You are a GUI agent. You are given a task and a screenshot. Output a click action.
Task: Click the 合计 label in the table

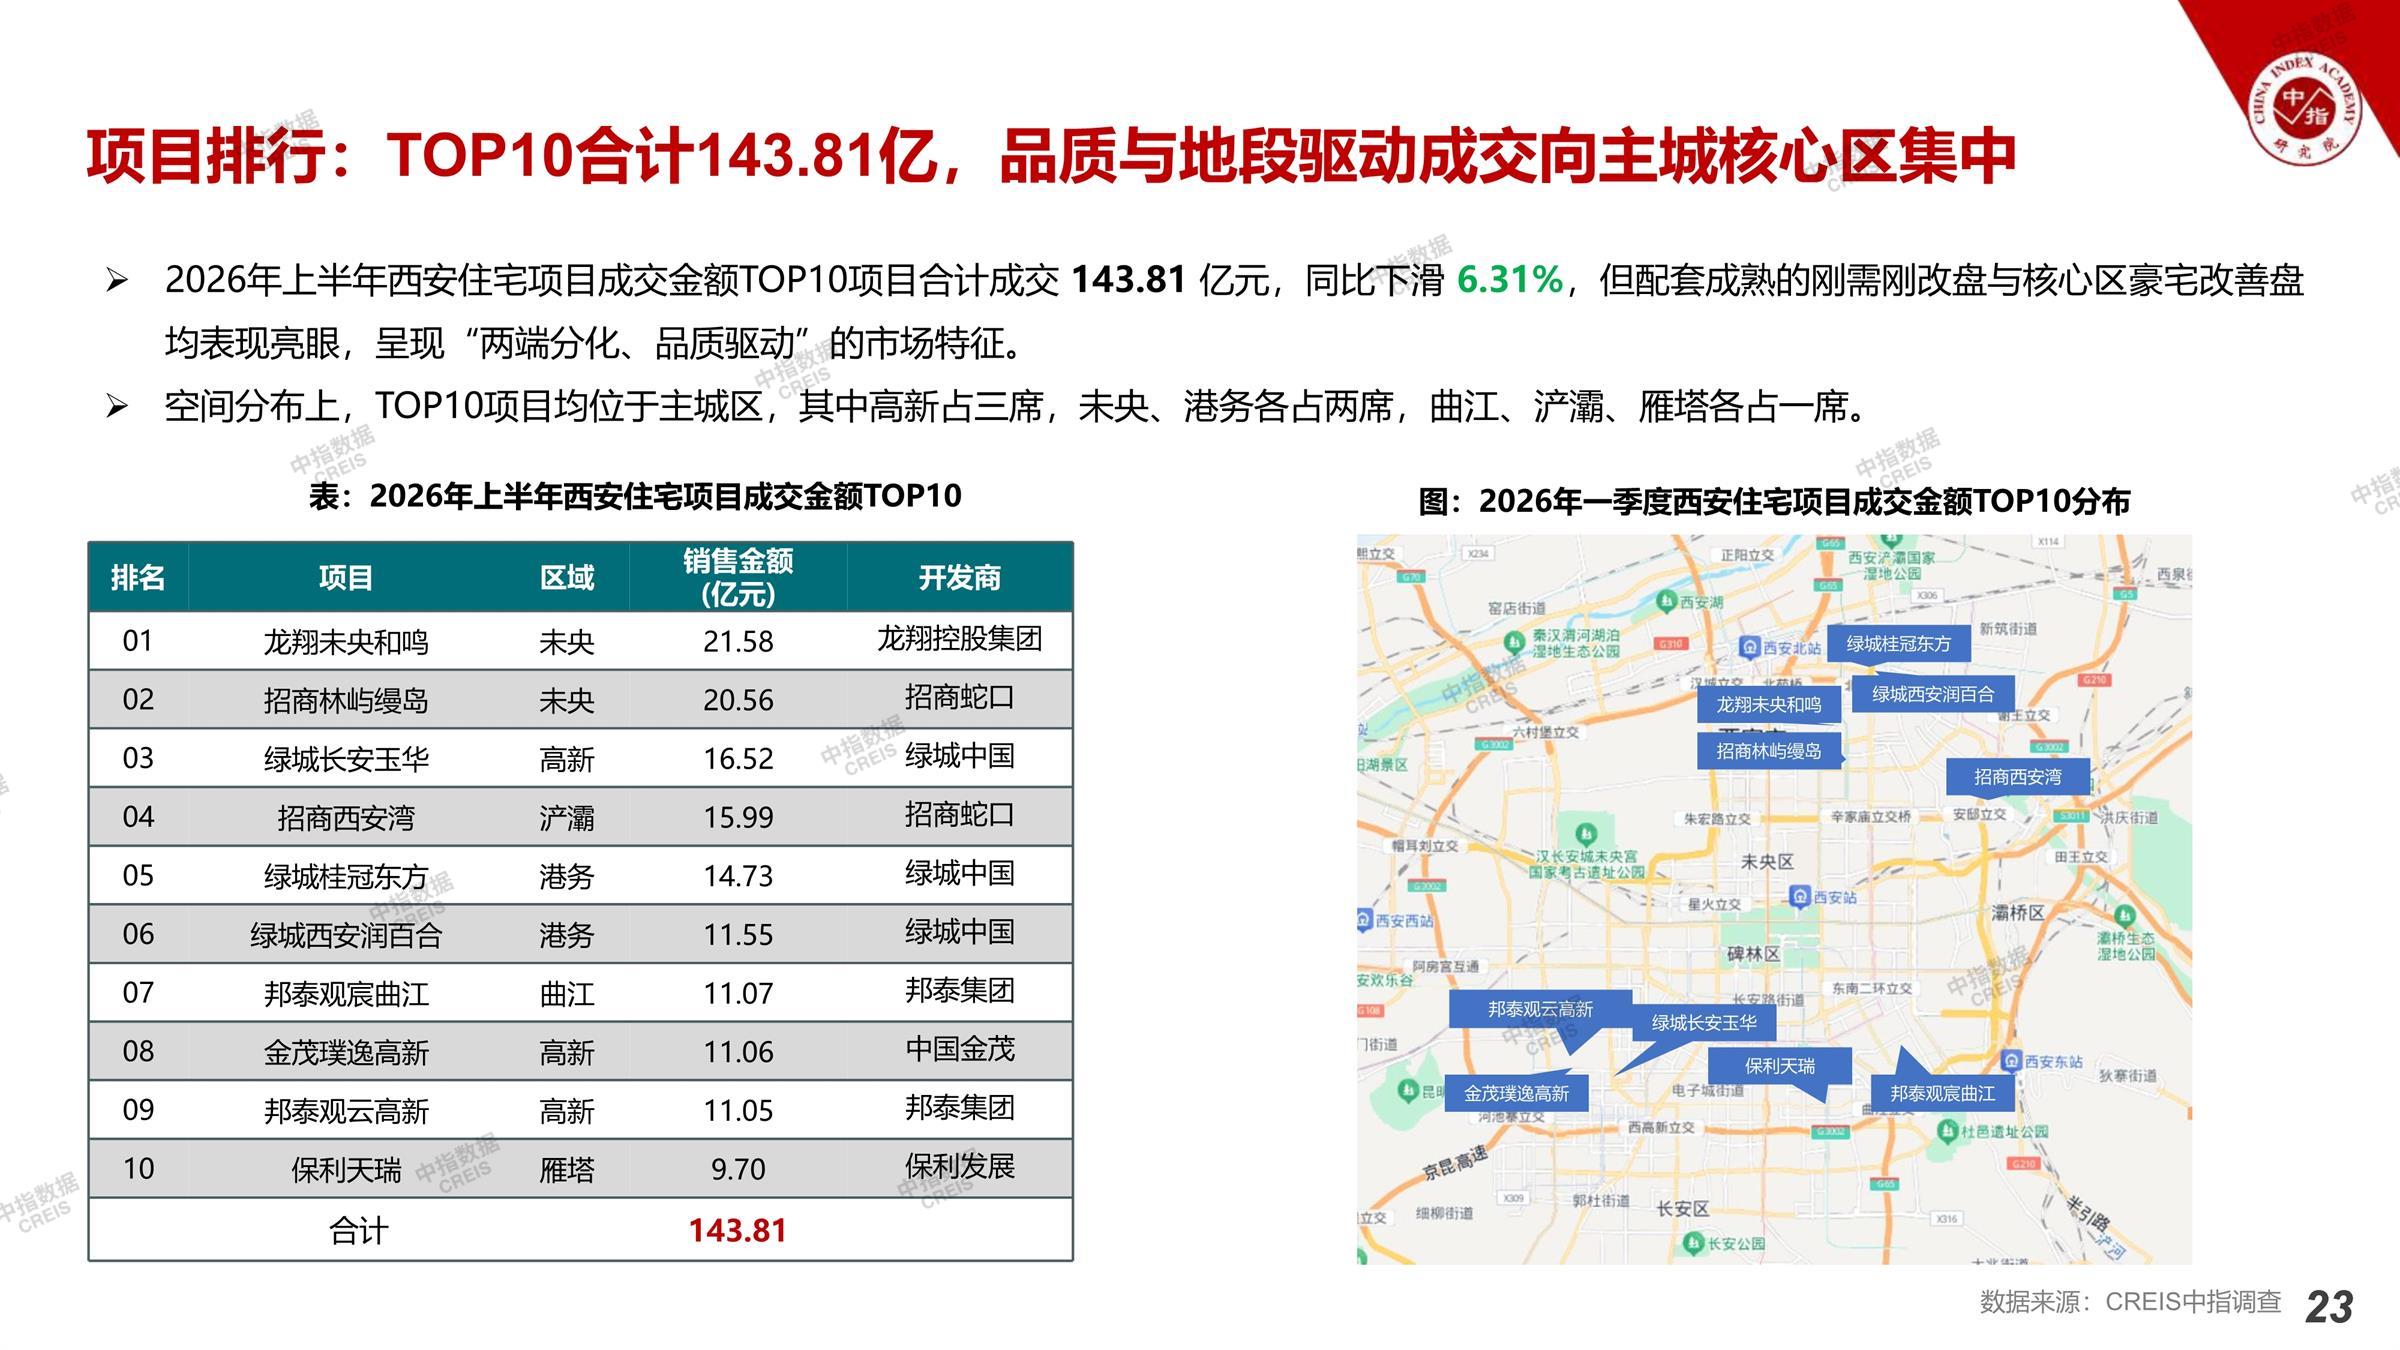[x=358, y=1230]
